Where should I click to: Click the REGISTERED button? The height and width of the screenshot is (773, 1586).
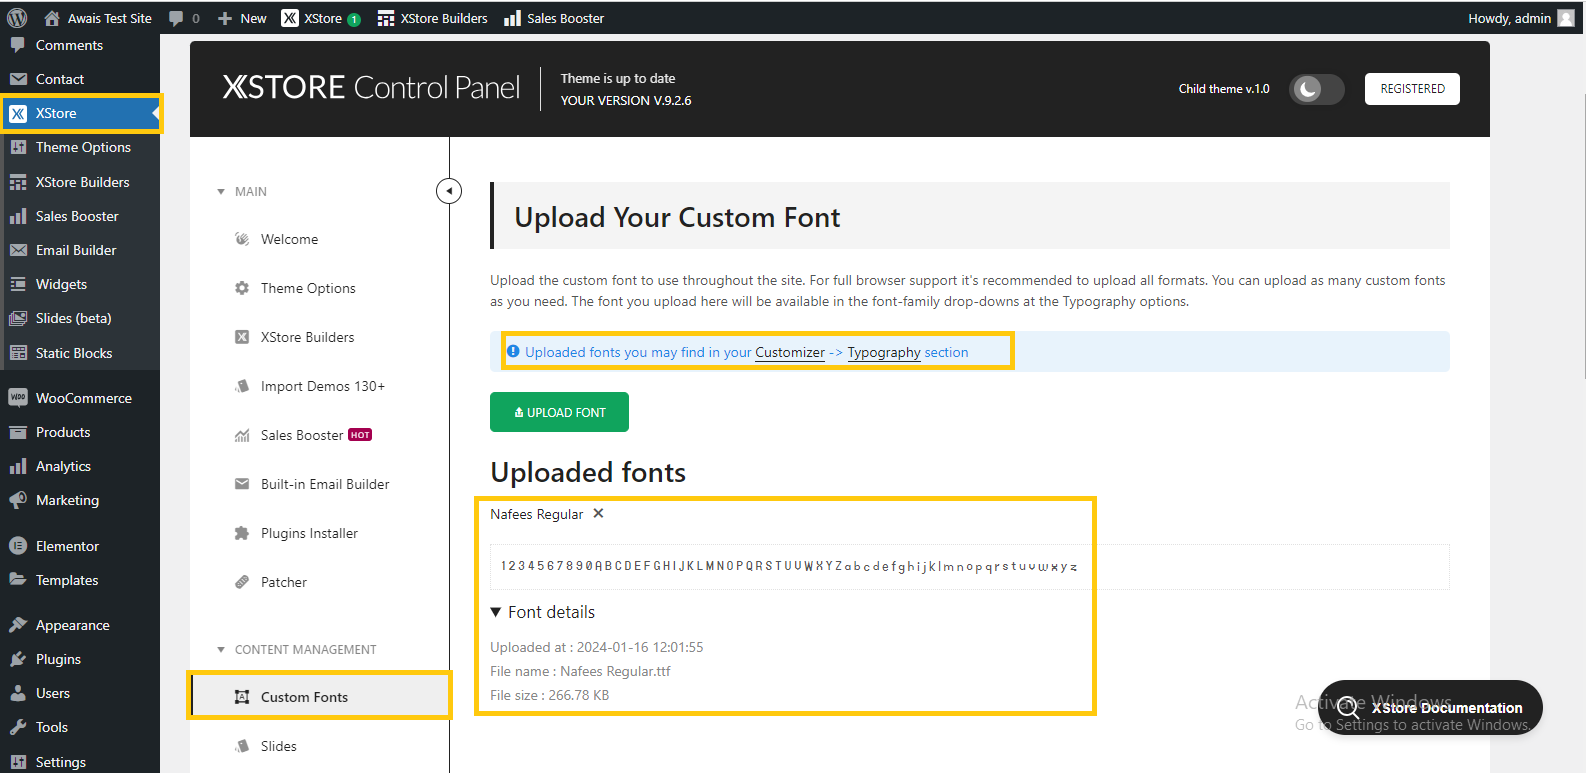tap(1412, 89)
